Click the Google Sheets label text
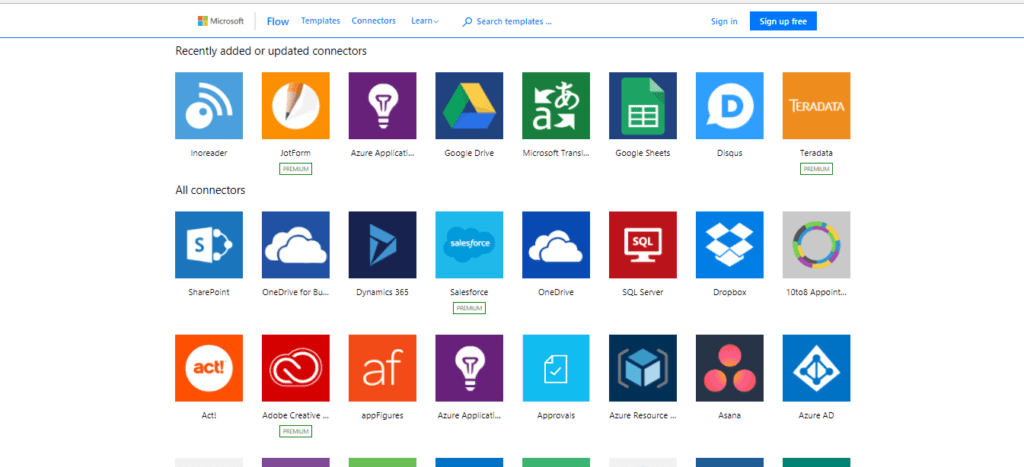The image size is (1024, 467). (x=643, y=153)
